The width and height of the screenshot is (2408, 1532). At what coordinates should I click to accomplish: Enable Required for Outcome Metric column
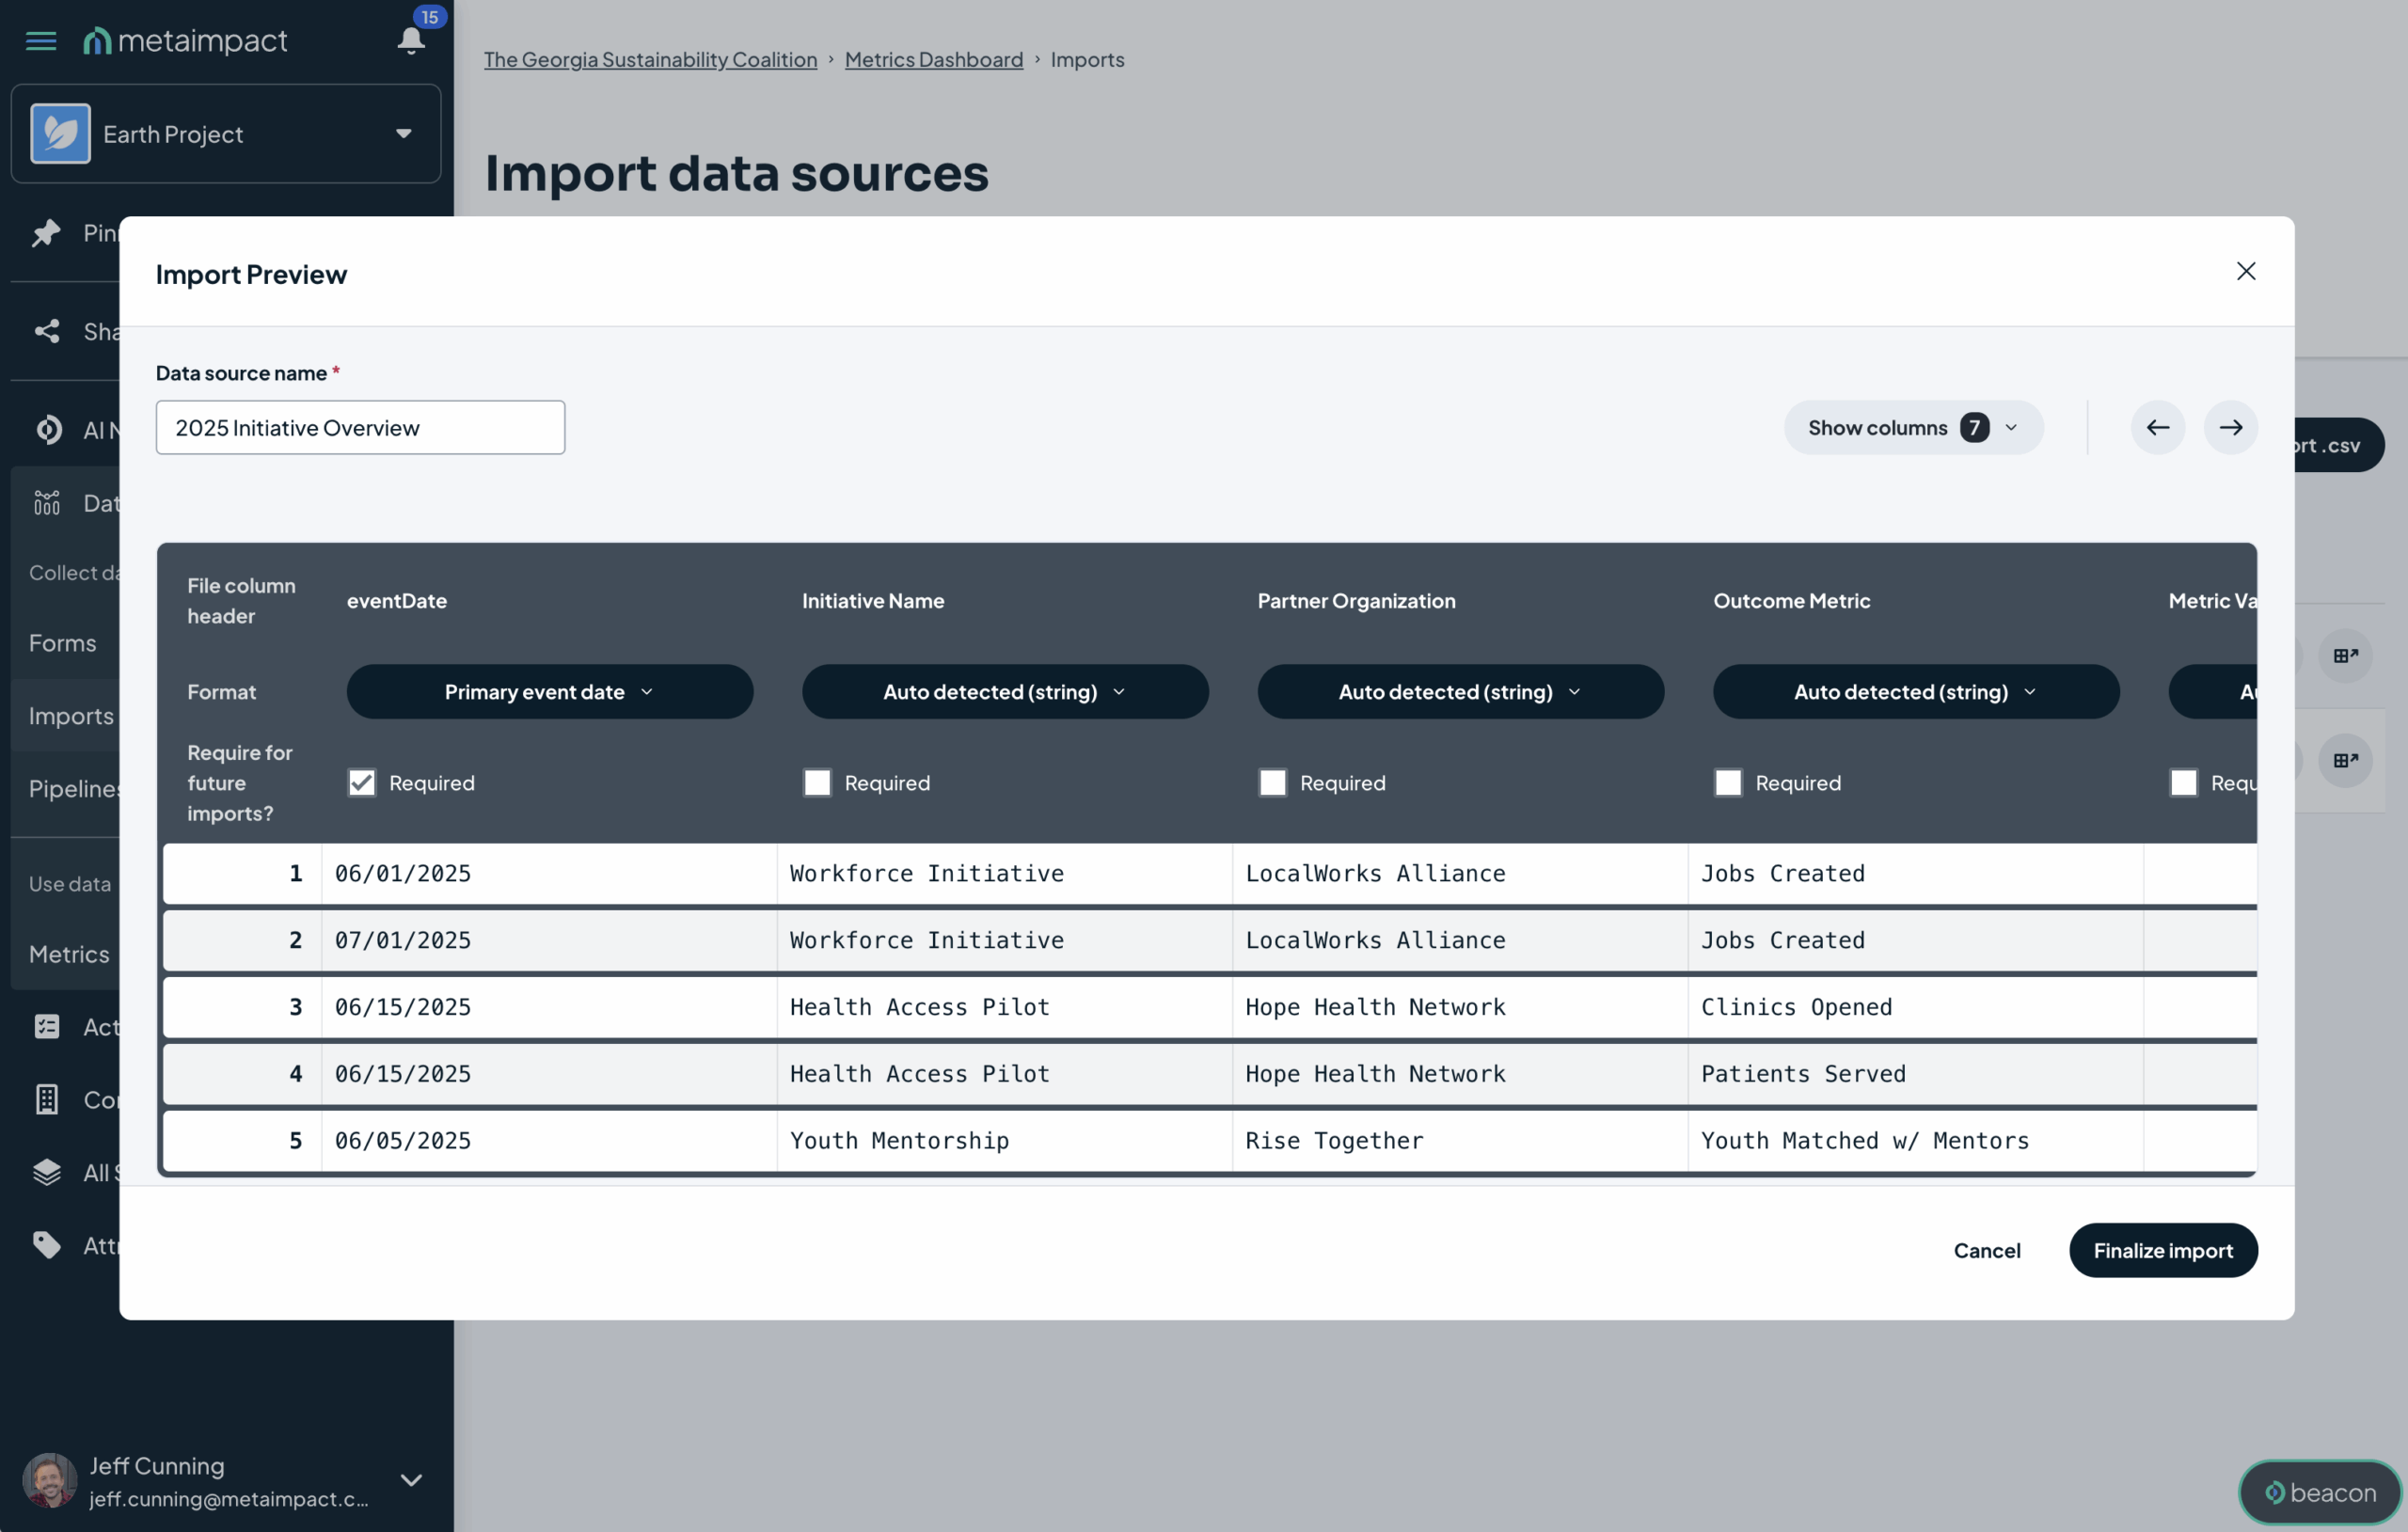1728,783
